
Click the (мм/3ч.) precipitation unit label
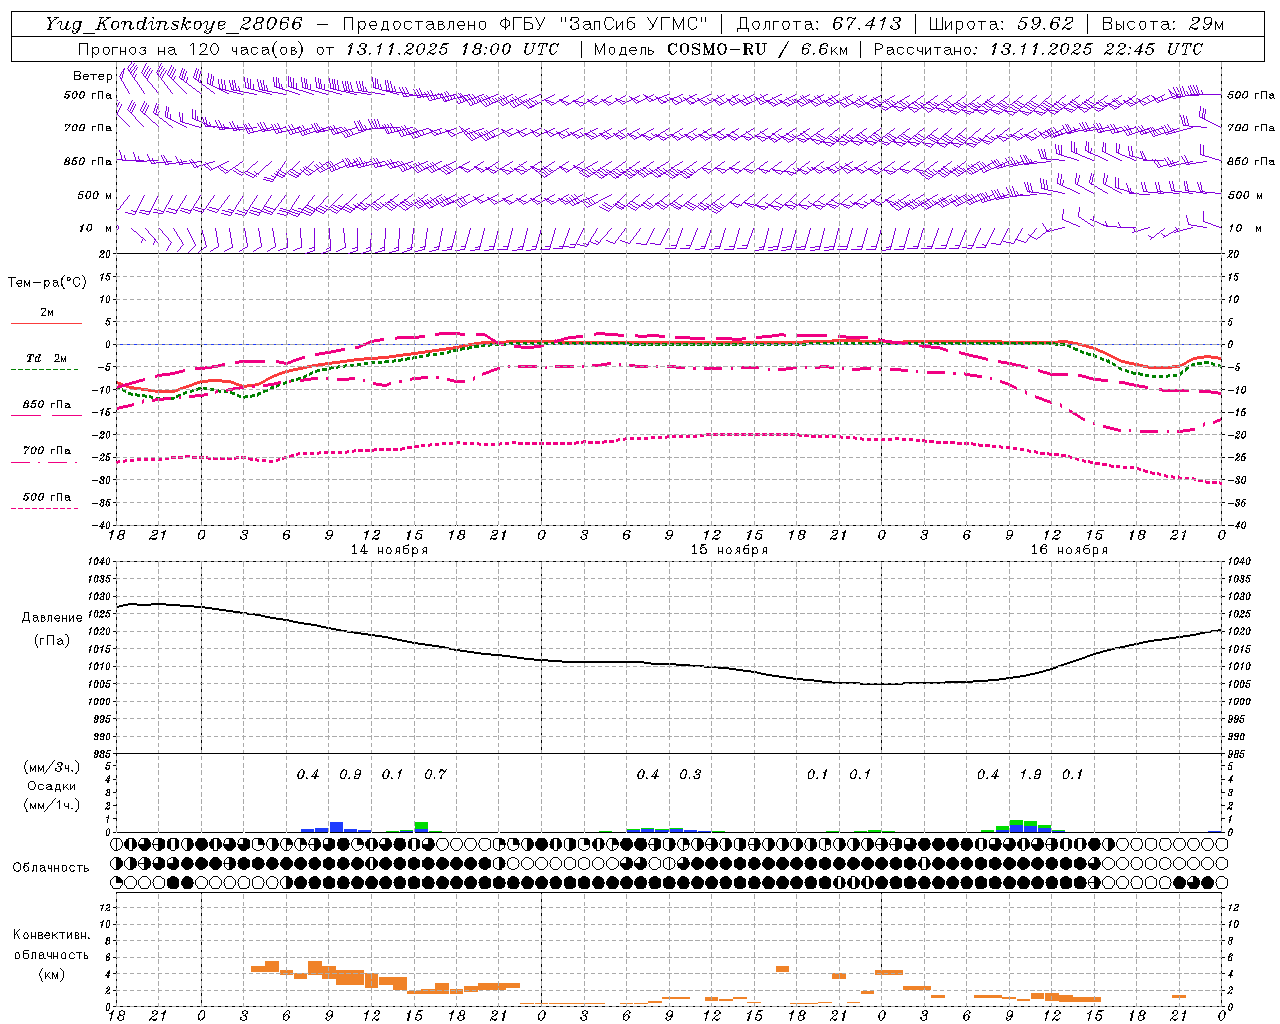point(51,767)
